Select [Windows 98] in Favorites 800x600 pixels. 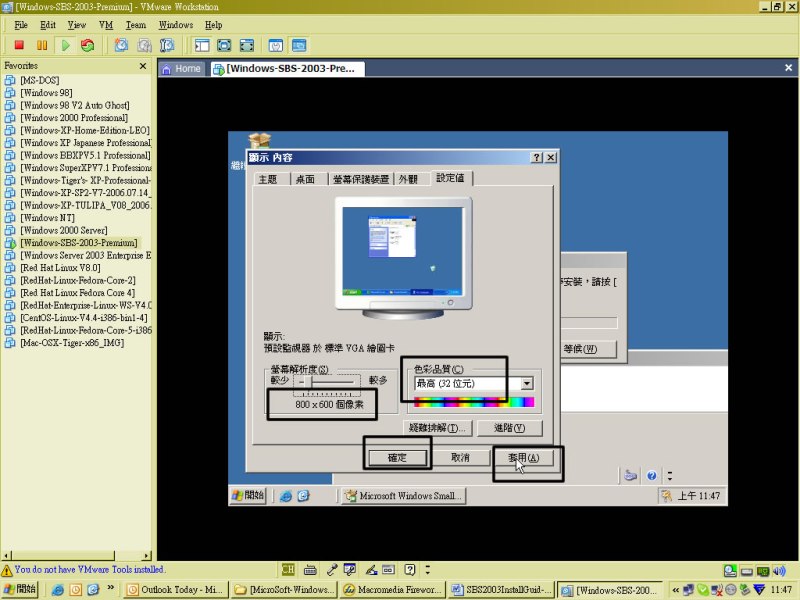point(46,93)
